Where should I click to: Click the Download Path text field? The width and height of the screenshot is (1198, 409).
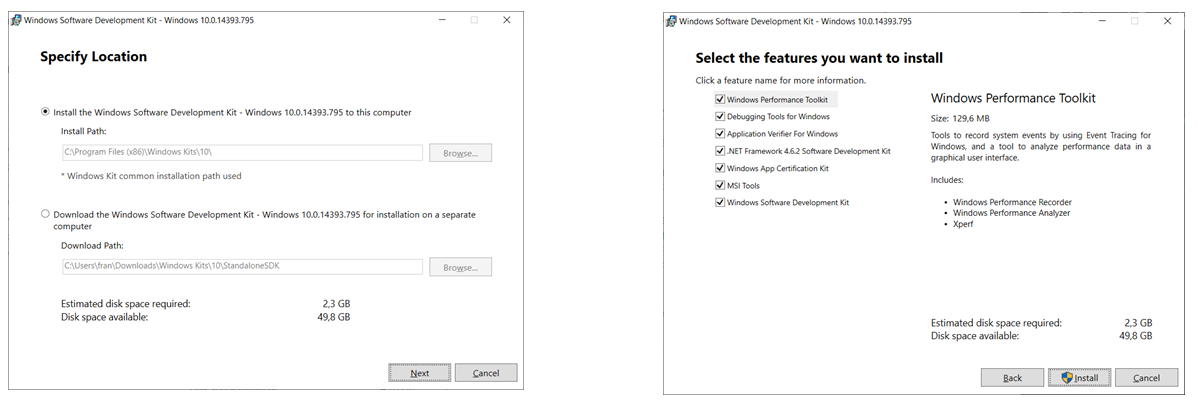(242, 267)
